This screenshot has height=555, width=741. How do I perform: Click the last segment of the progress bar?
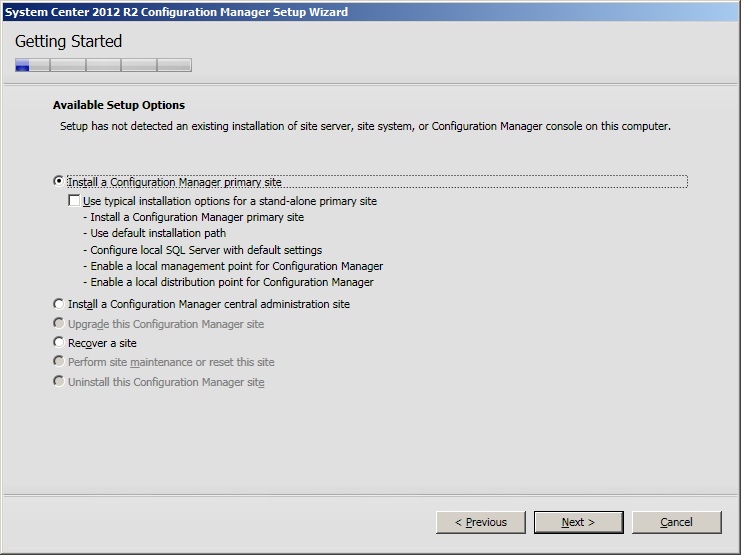[x=174, y=66]
